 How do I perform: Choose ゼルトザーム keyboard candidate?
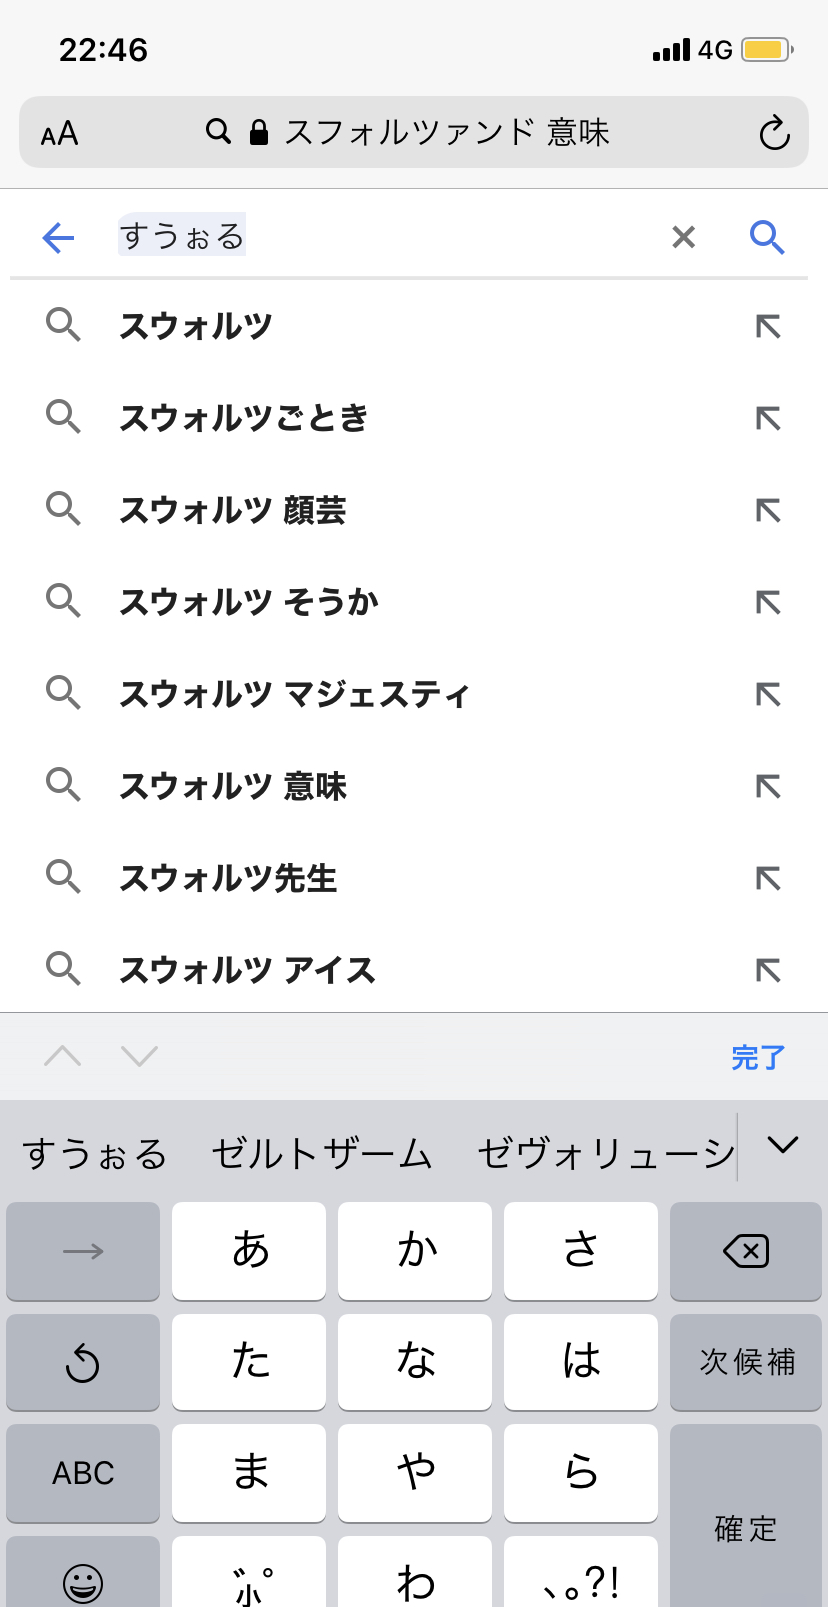click(x=321, y=1154)
